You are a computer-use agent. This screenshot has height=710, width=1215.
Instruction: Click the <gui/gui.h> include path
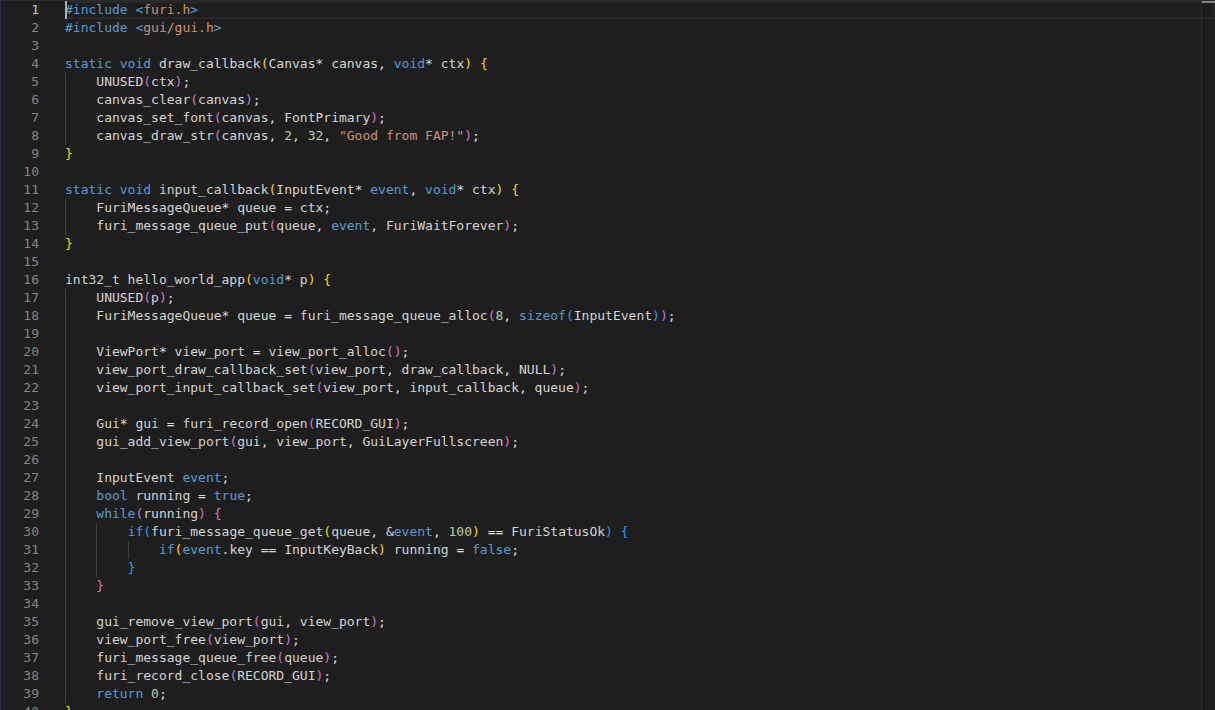coord(178,28)
